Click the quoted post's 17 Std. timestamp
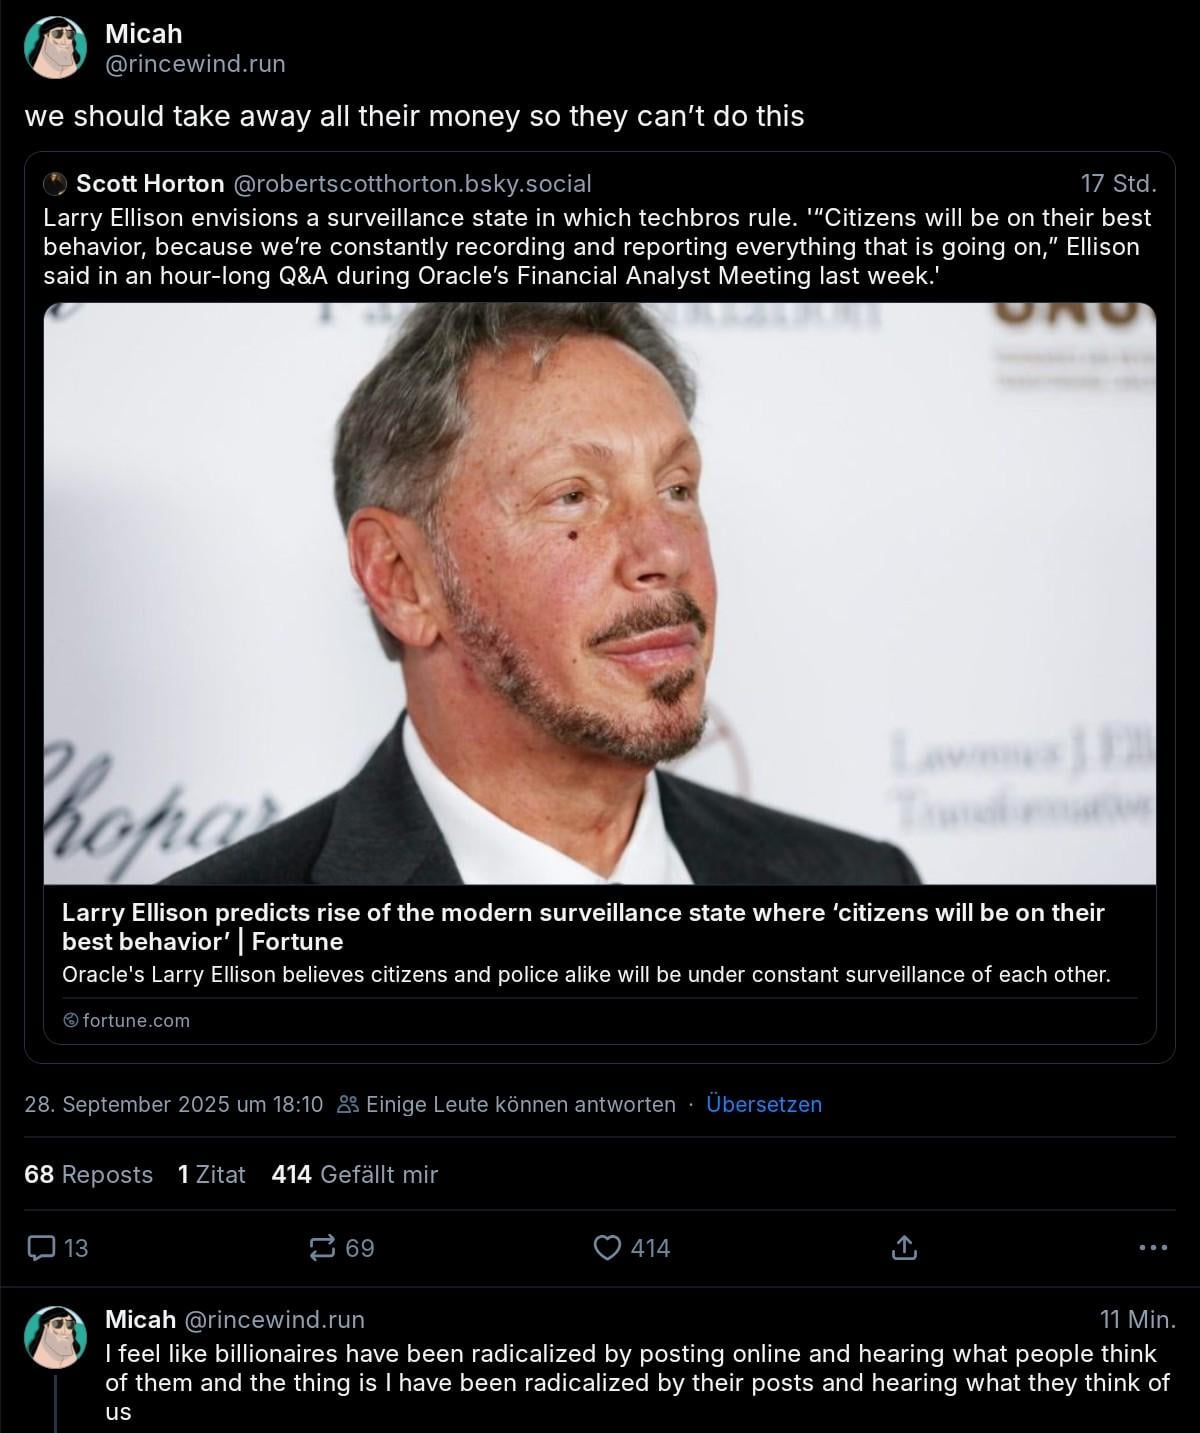1200x1433 pixels. pyautogui.click(x=1118, y=183)
